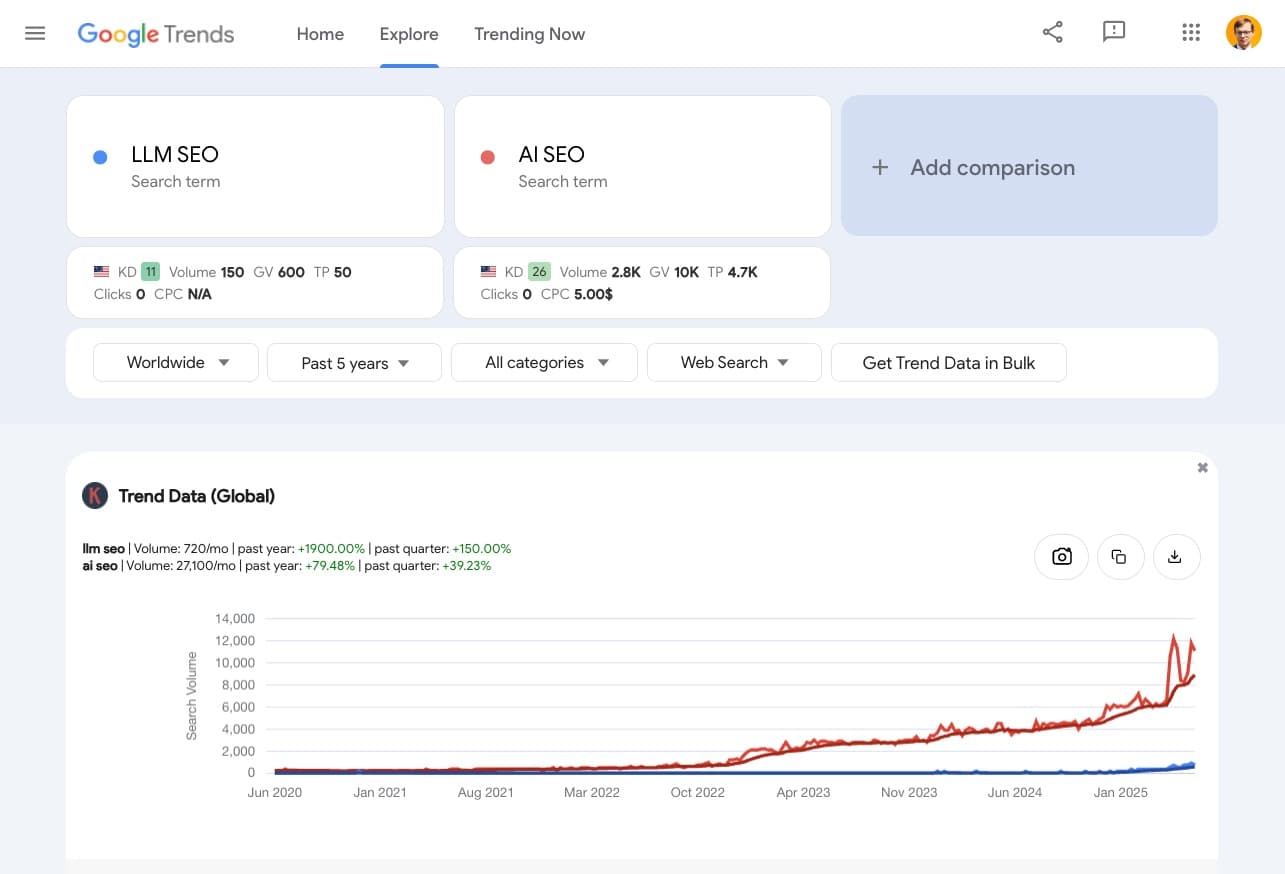Click the Apr 2023 axis label
The width and height of the screenshot is (1285, 874).
(x=803, y=792)
